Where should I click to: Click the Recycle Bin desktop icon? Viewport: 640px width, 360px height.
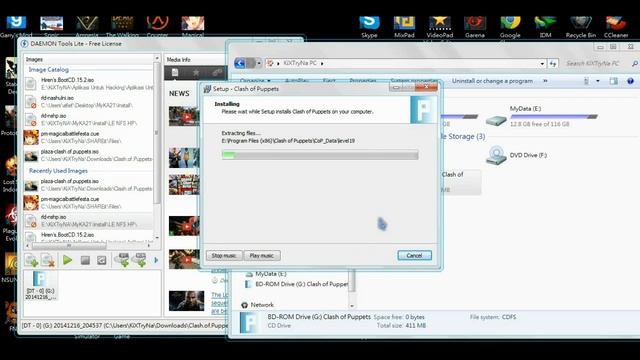(x=580, y=27)
